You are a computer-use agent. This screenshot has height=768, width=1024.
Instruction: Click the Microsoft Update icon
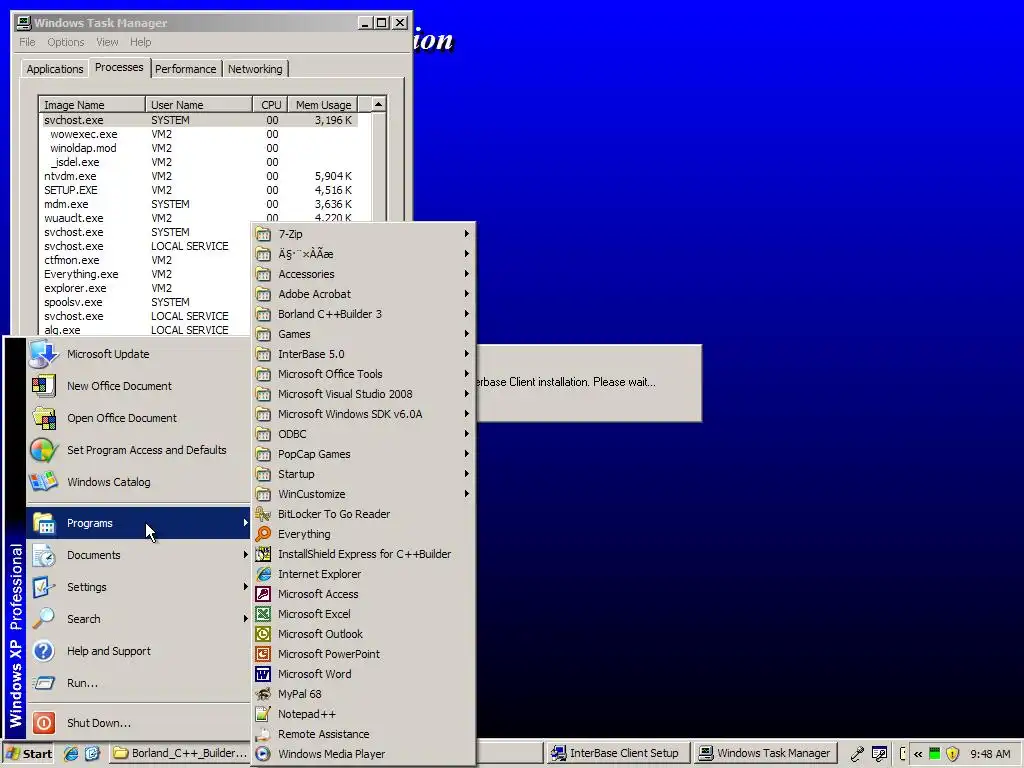pos(44,354)
